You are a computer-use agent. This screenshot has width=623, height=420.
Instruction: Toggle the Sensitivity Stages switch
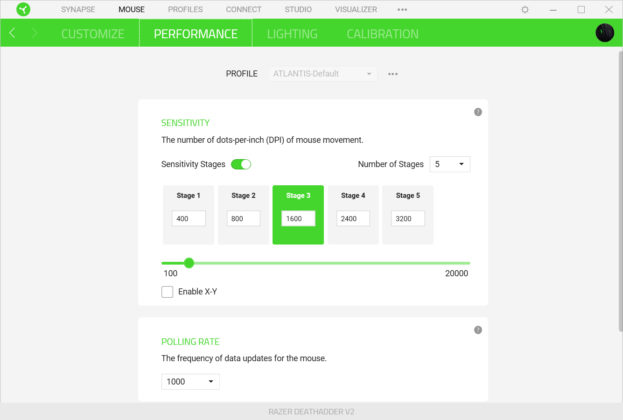click(241, 164)
